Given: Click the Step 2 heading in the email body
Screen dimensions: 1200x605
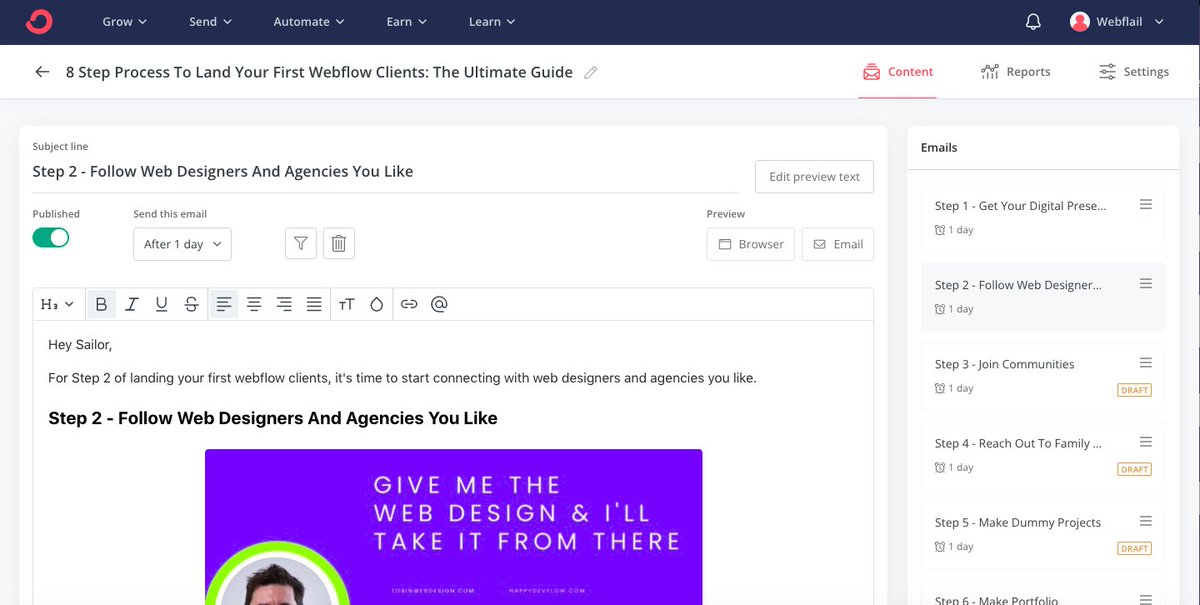Looking at the screenshot, I should [272, 418].
